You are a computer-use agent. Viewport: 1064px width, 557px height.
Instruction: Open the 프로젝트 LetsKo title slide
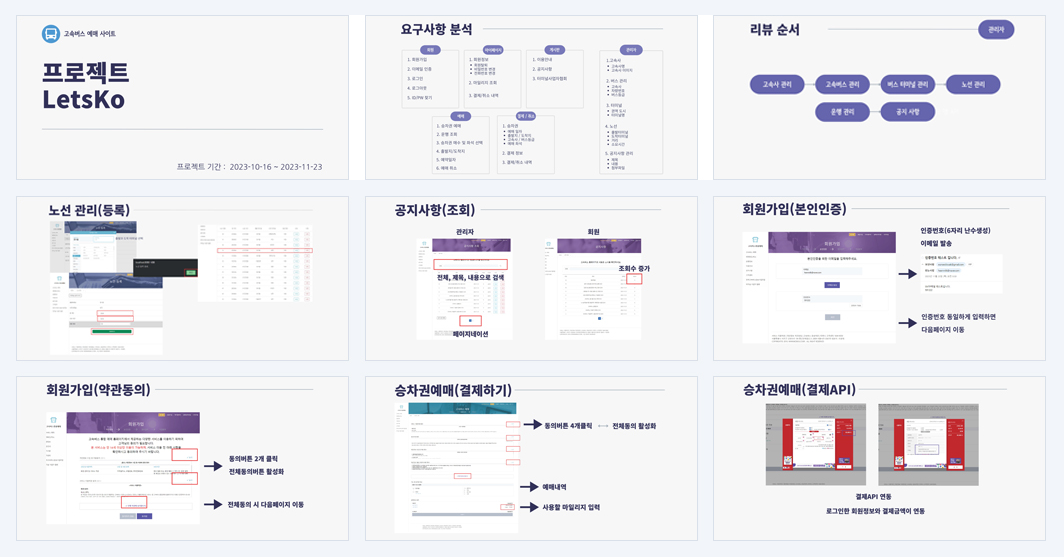pyautogui.click(x=183, y=98)
